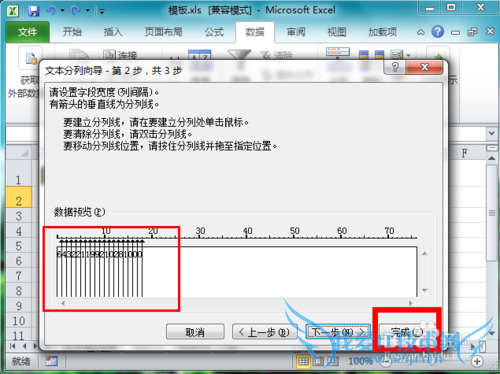The height and width of the screenshot is (374, 500).
Task: Restore down the workbook window icon
Action: point(472,32)
